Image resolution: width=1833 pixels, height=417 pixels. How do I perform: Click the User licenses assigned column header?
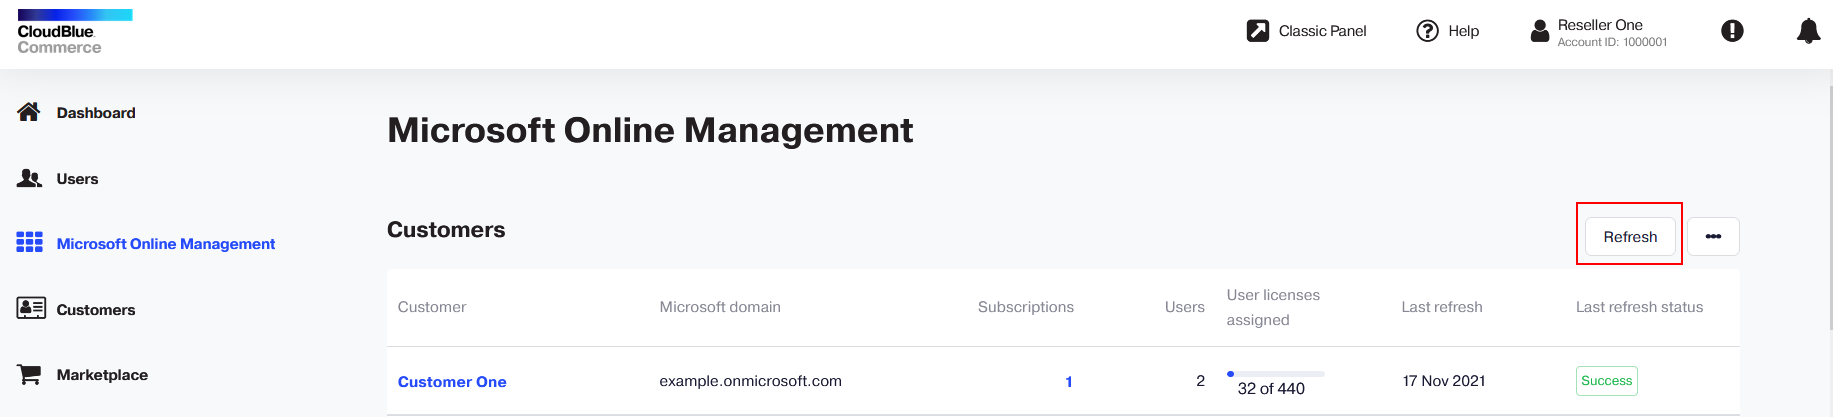click(x=1273, y=307)
